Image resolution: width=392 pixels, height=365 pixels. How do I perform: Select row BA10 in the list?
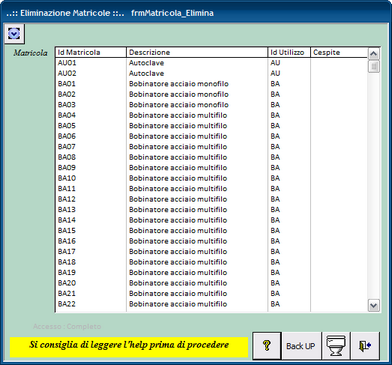coord(211,178)
